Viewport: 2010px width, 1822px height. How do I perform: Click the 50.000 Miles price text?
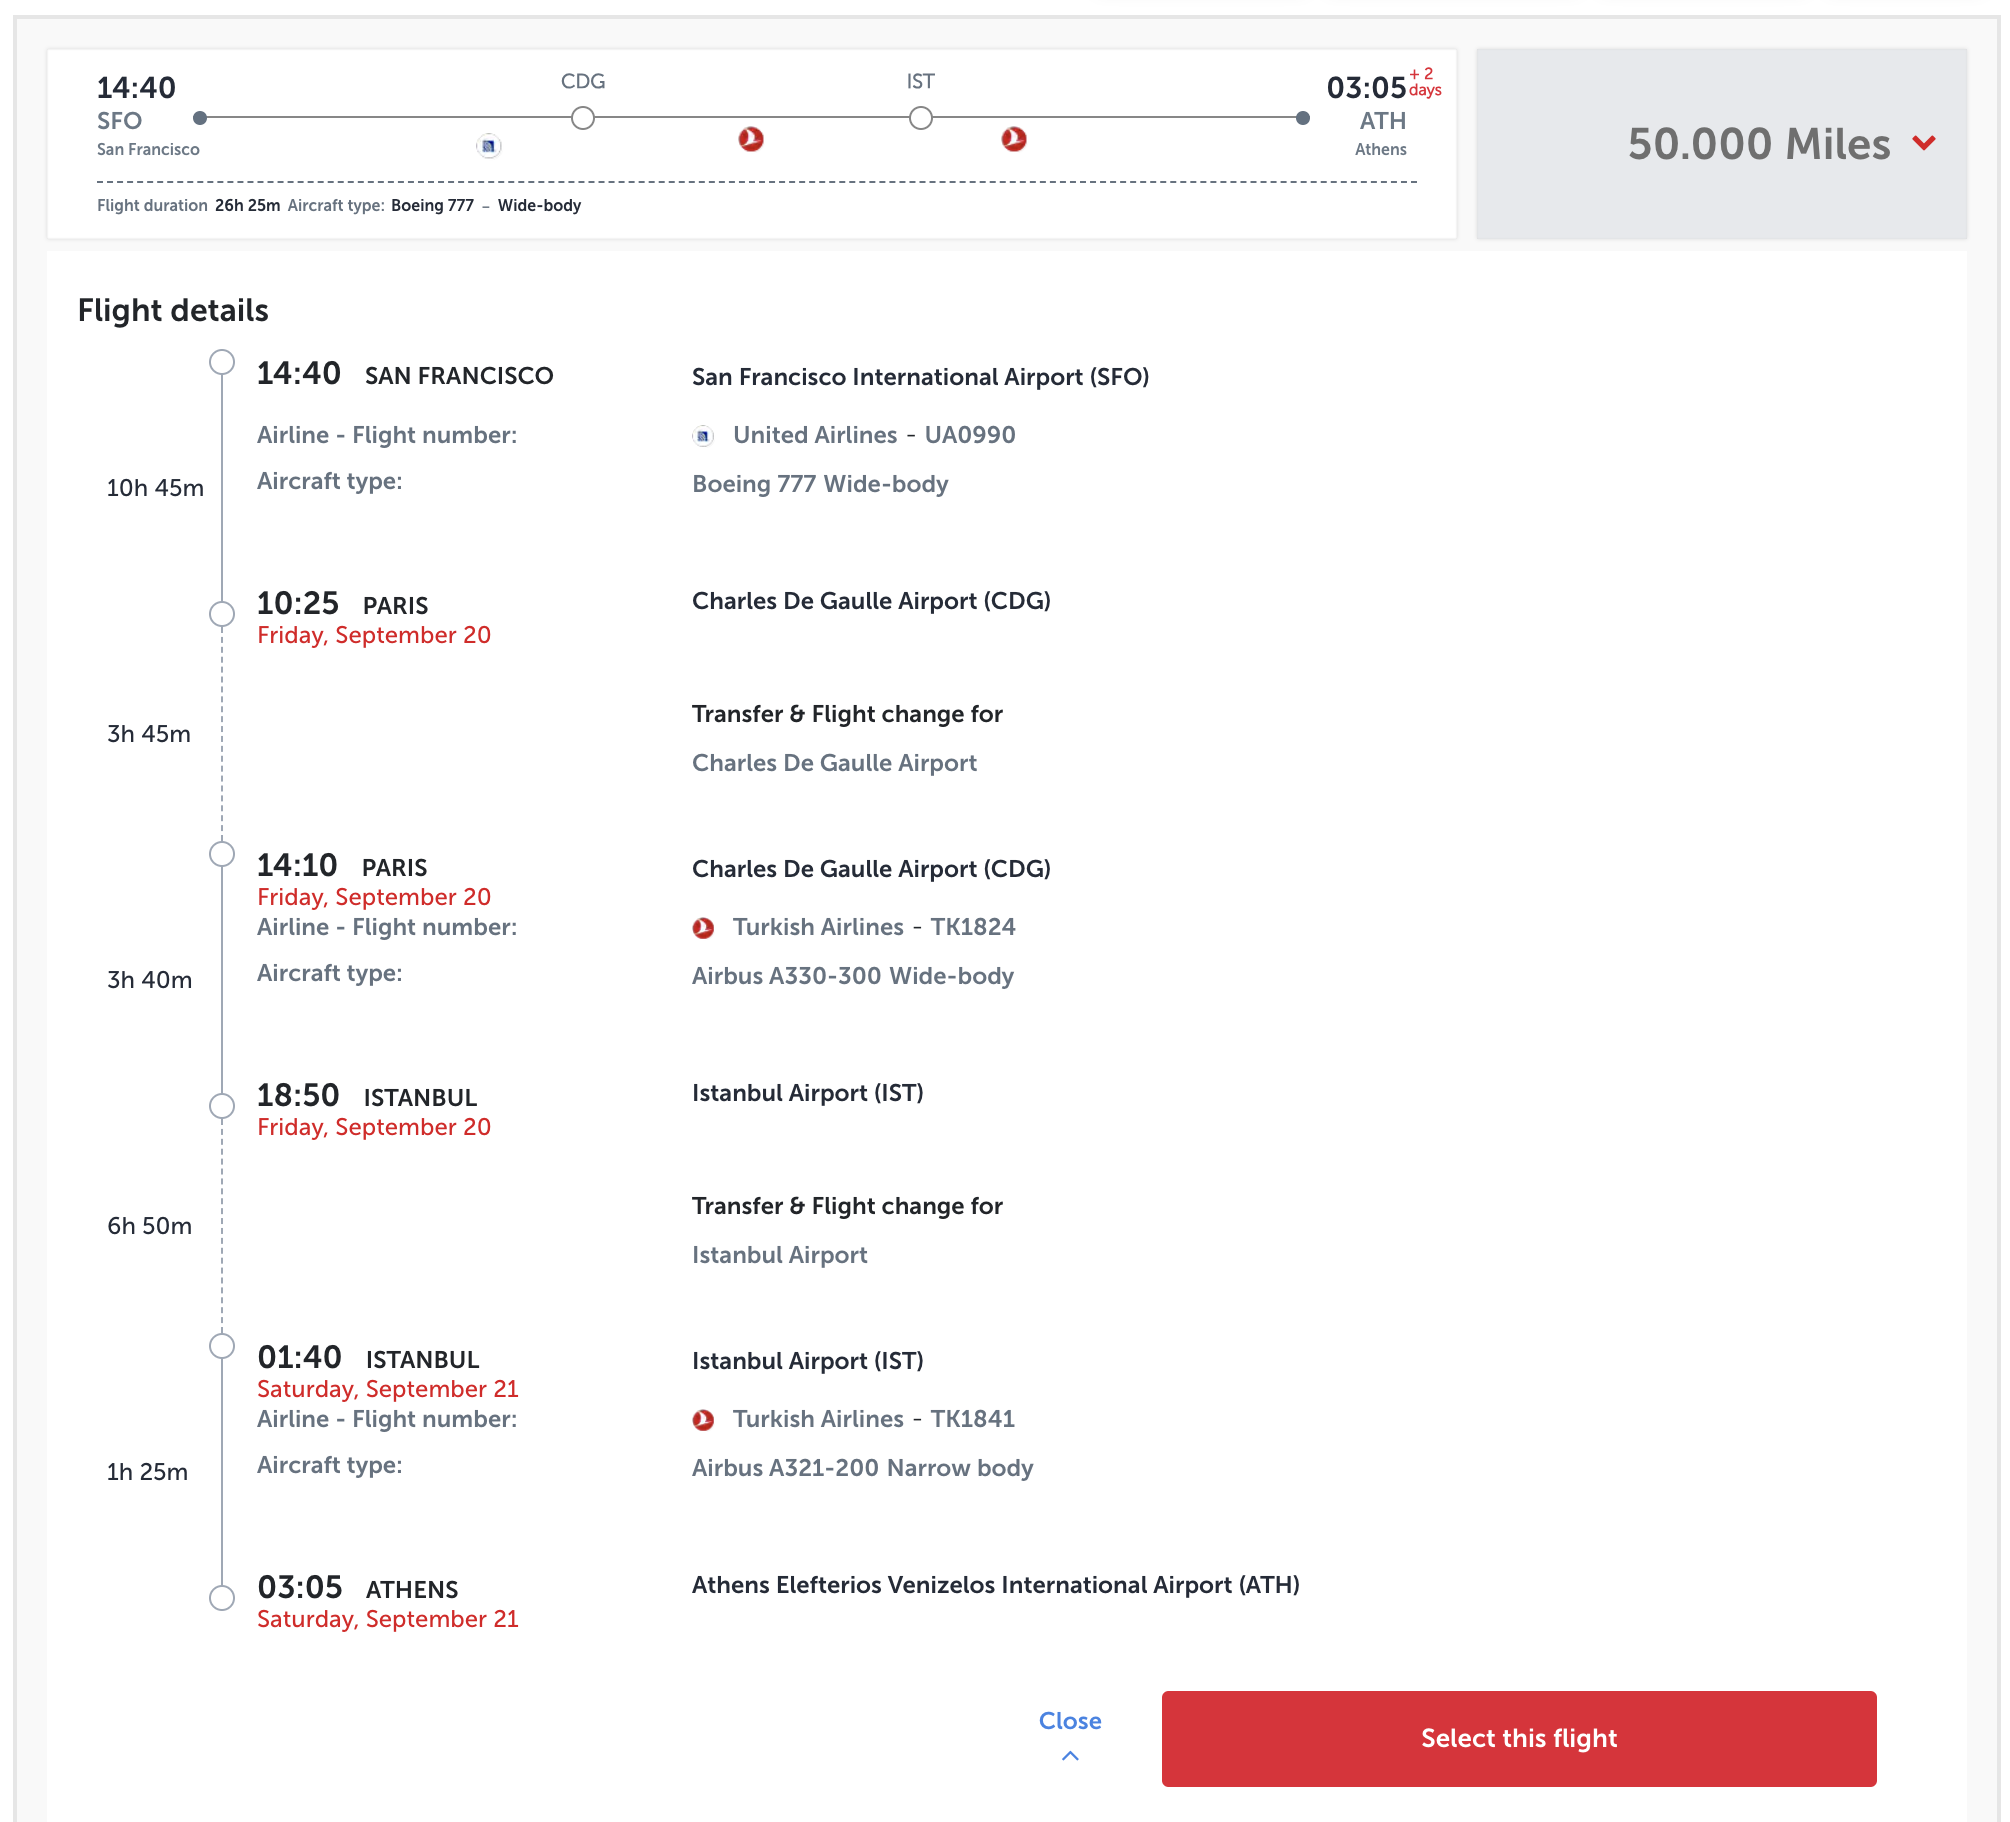(x=1759, y=144)
